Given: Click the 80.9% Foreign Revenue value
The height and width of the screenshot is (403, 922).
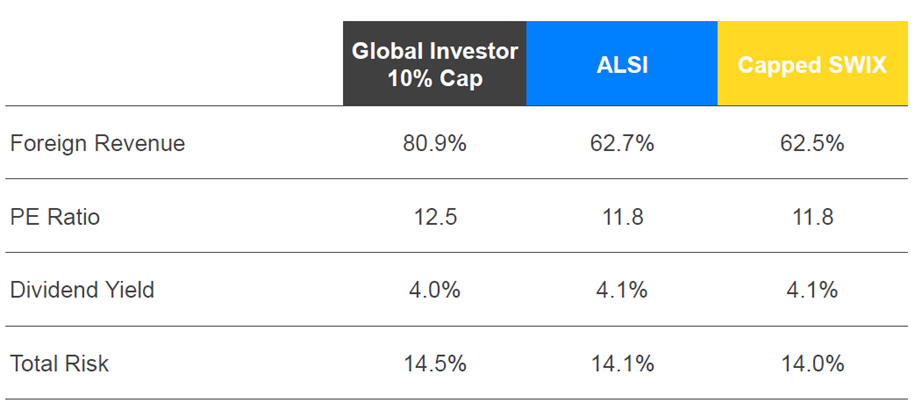Looking at the screenshot, I should coord(434,143).
